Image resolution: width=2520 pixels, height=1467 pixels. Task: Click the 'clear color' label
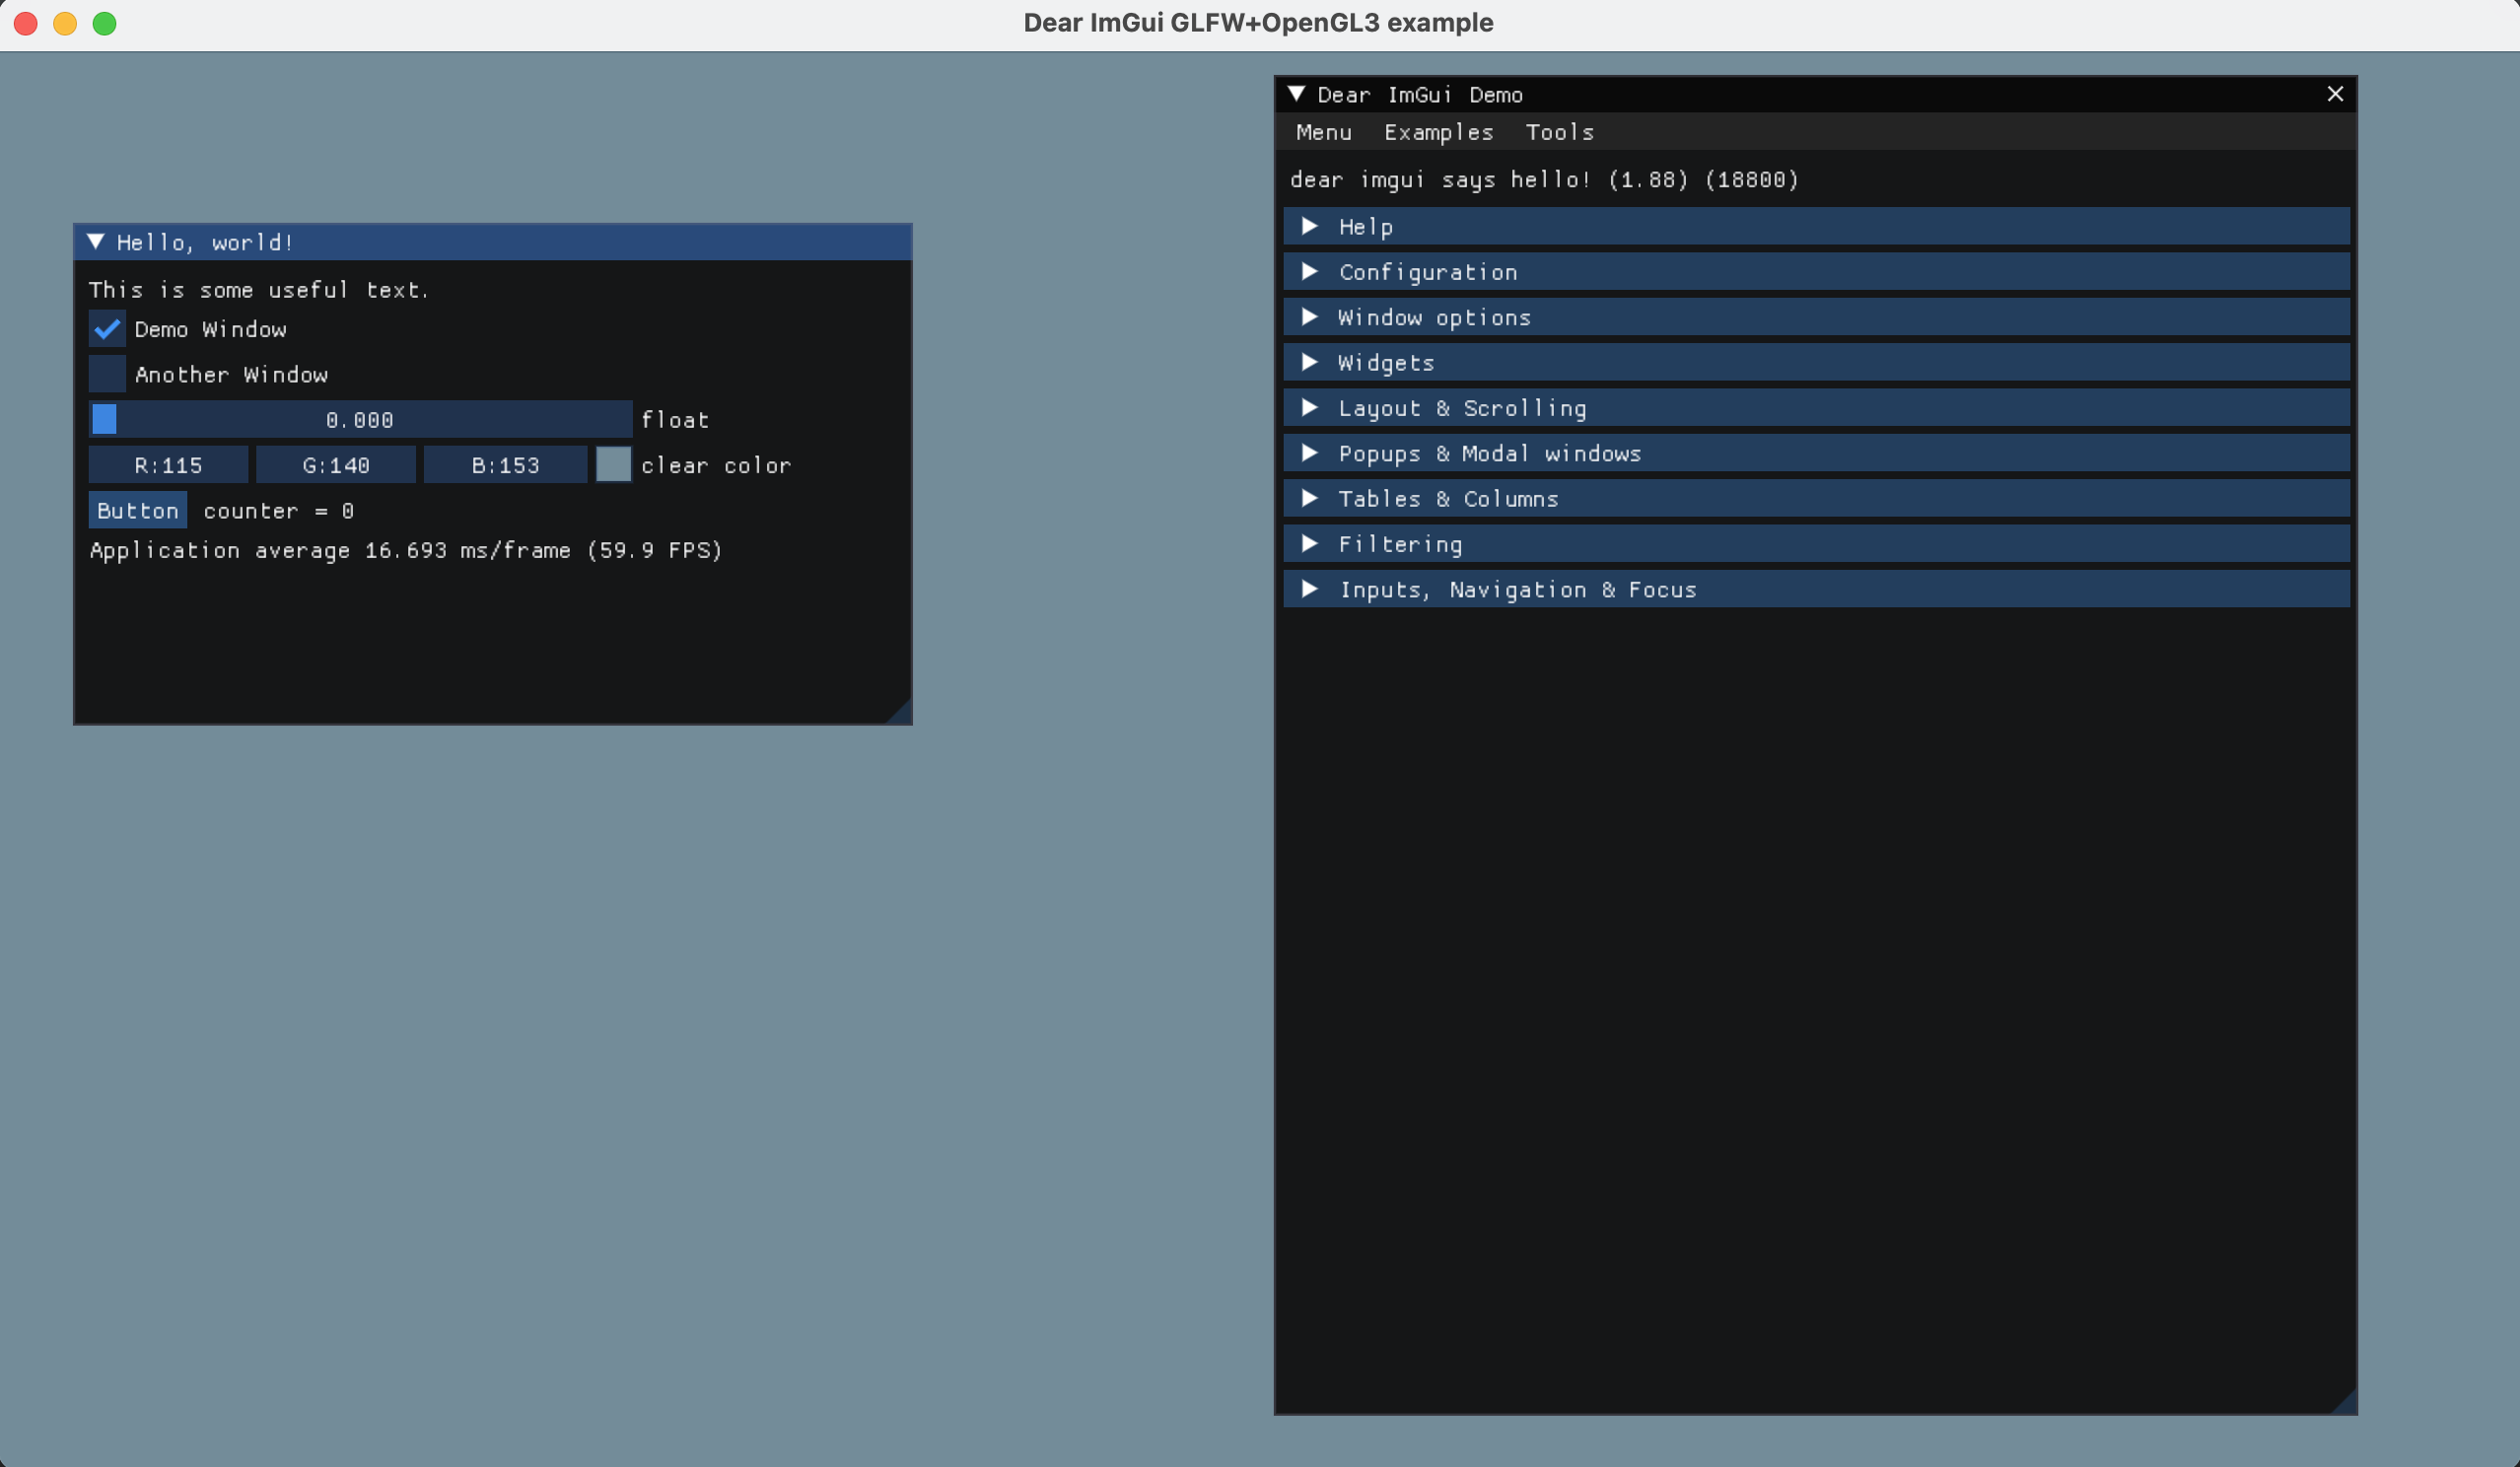coord(716,465)
